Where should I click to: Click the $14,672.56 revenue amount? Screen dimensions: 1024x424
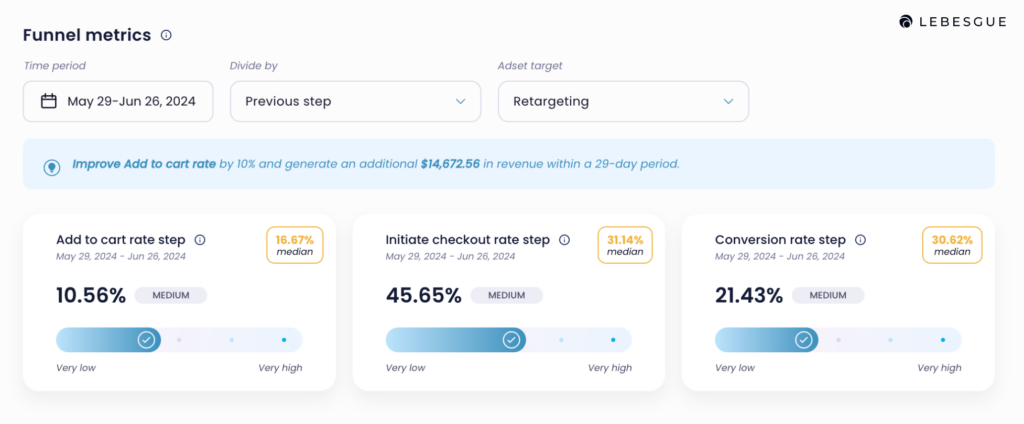coord(450,164)
